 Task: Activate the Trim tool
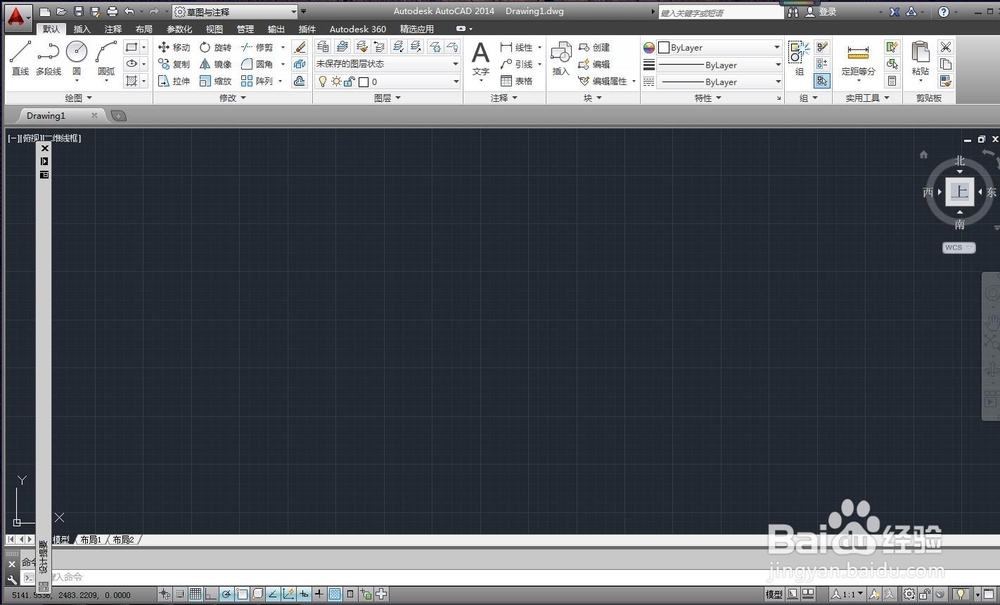click(261, 48)
